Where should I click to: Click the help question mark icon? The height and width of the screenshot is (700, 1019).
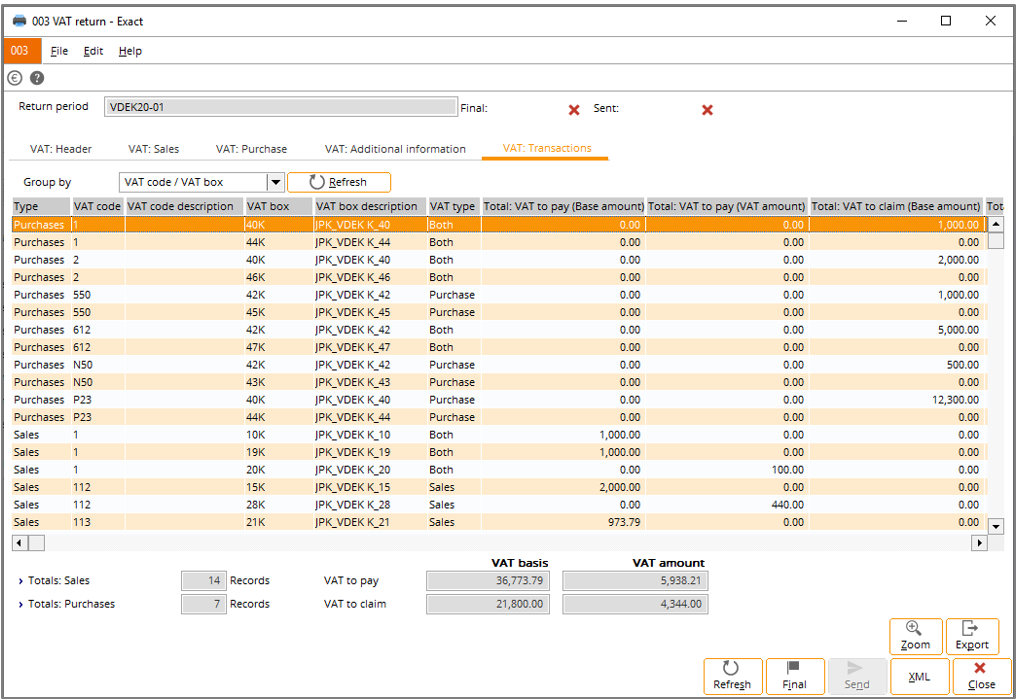click(x=37, y=78)
